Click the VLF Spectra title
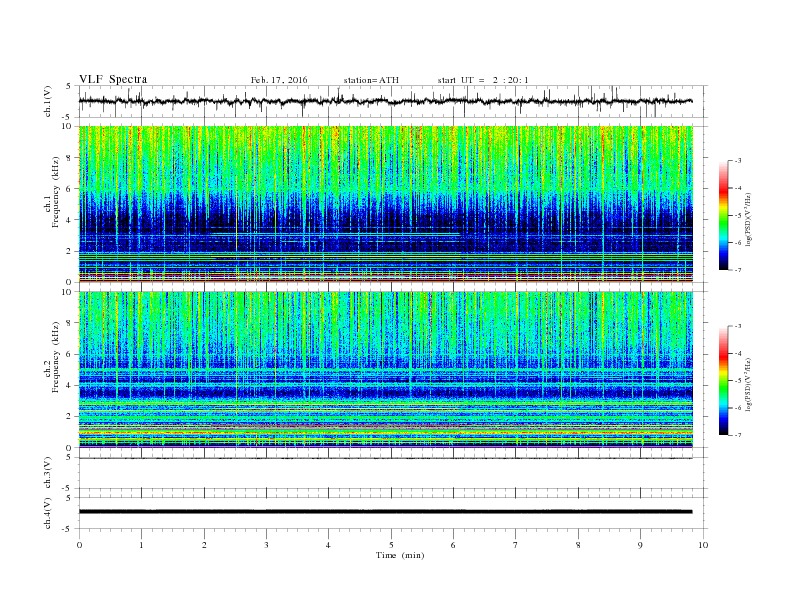This screenshot has width=792, height=612. click(113, 79)
